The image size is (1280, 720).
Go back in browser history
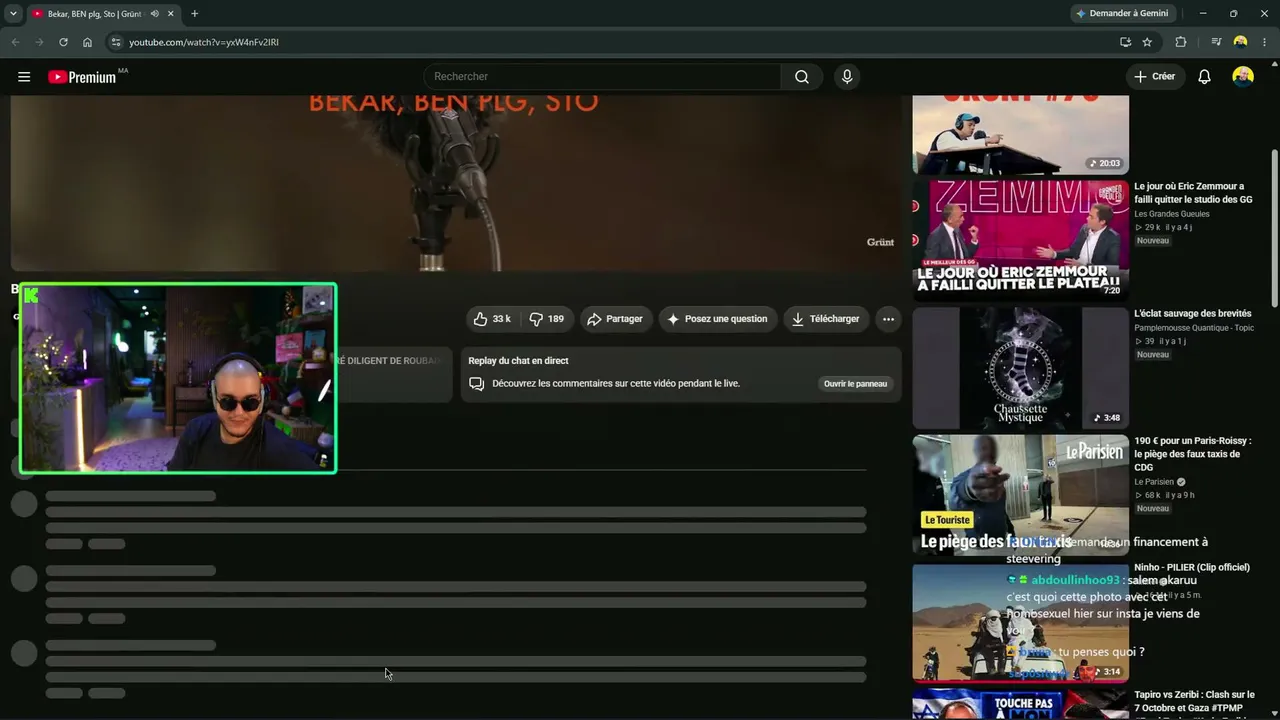pos(15,42)
